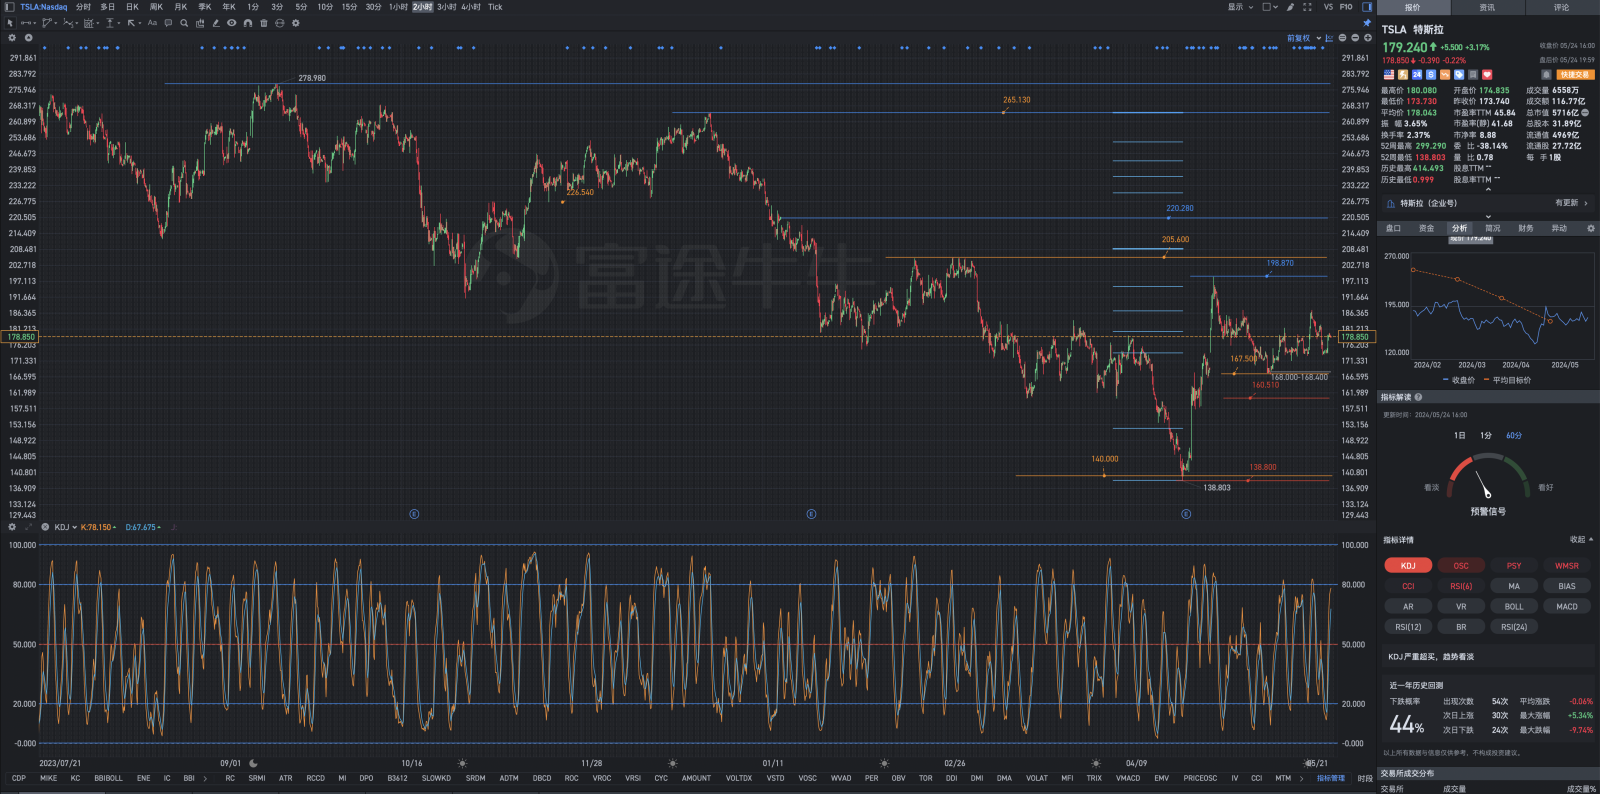
Task: Click the help icon beside 指标解读
Action: pos(1418,397)
